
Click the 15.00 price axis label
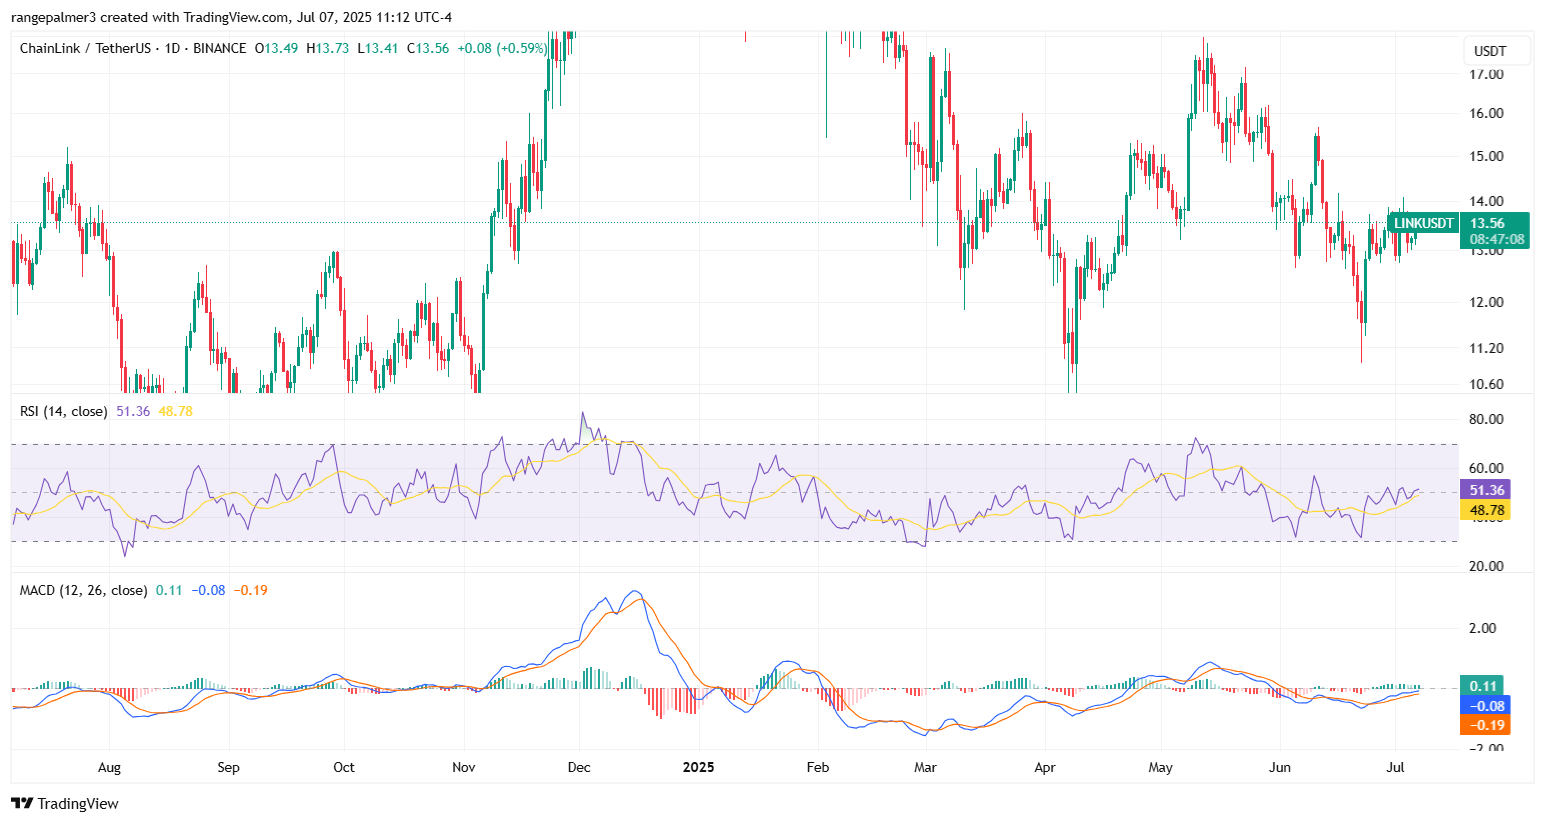tap(1486, 156)
